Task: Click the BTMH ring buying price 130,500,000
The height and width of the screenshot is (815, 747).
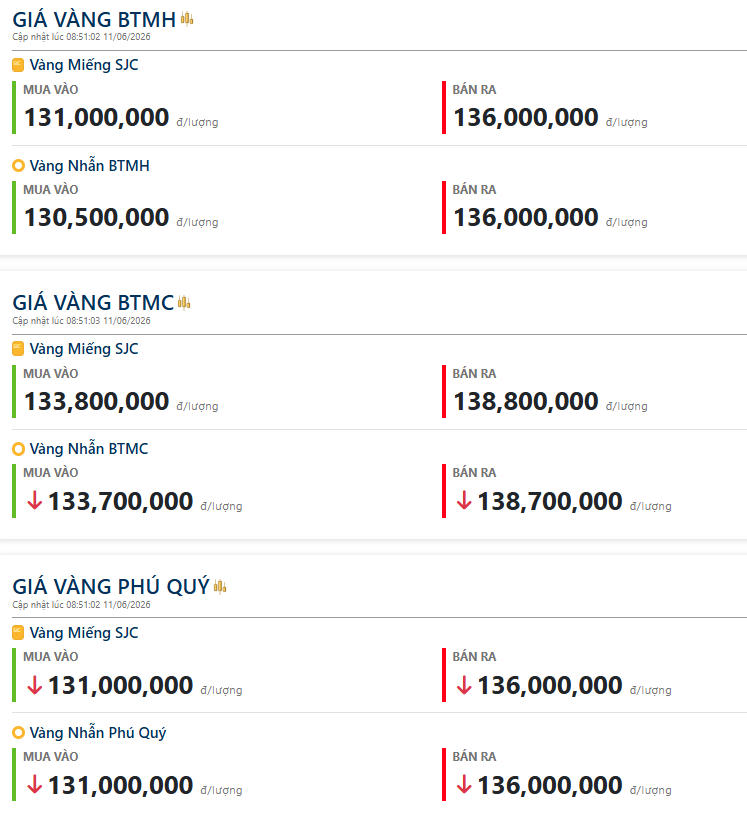Action: coord(97,217)
